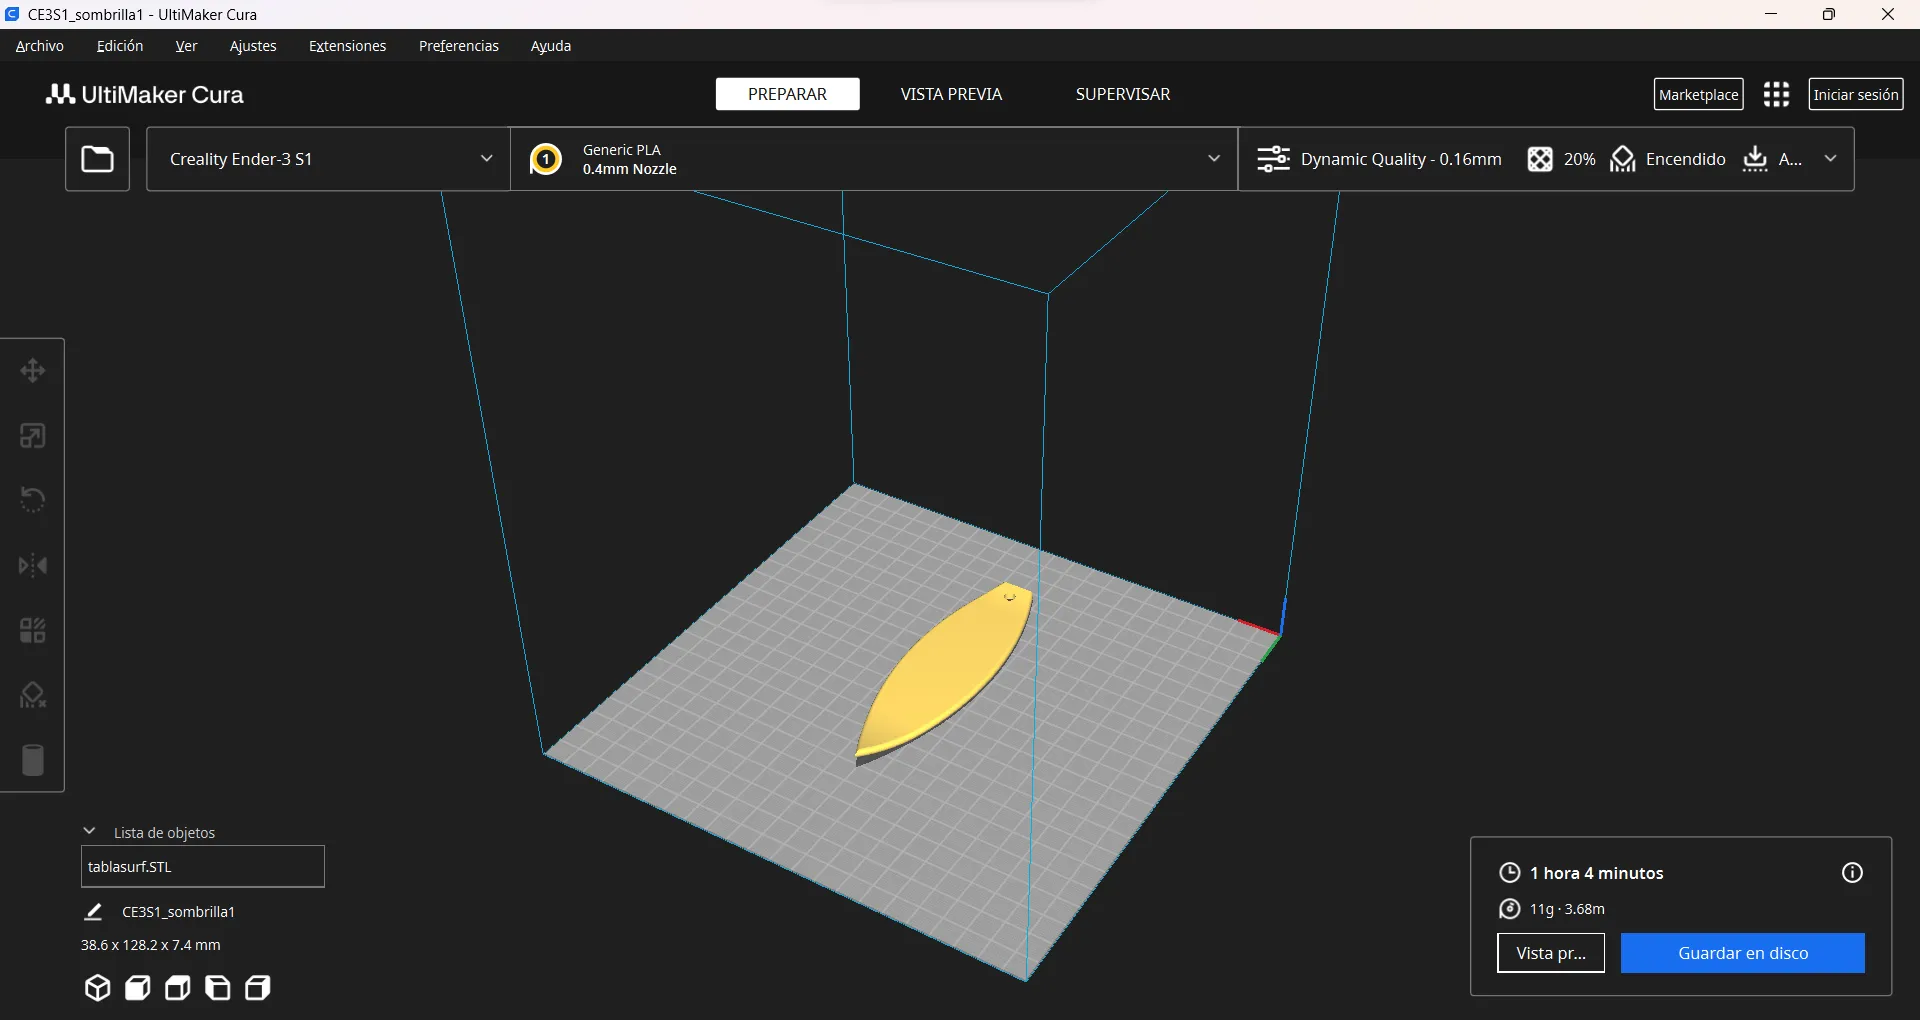Click the Open File folder icon
Viewport: 1920px width, 1020px height.
click(x=97, y=159)
